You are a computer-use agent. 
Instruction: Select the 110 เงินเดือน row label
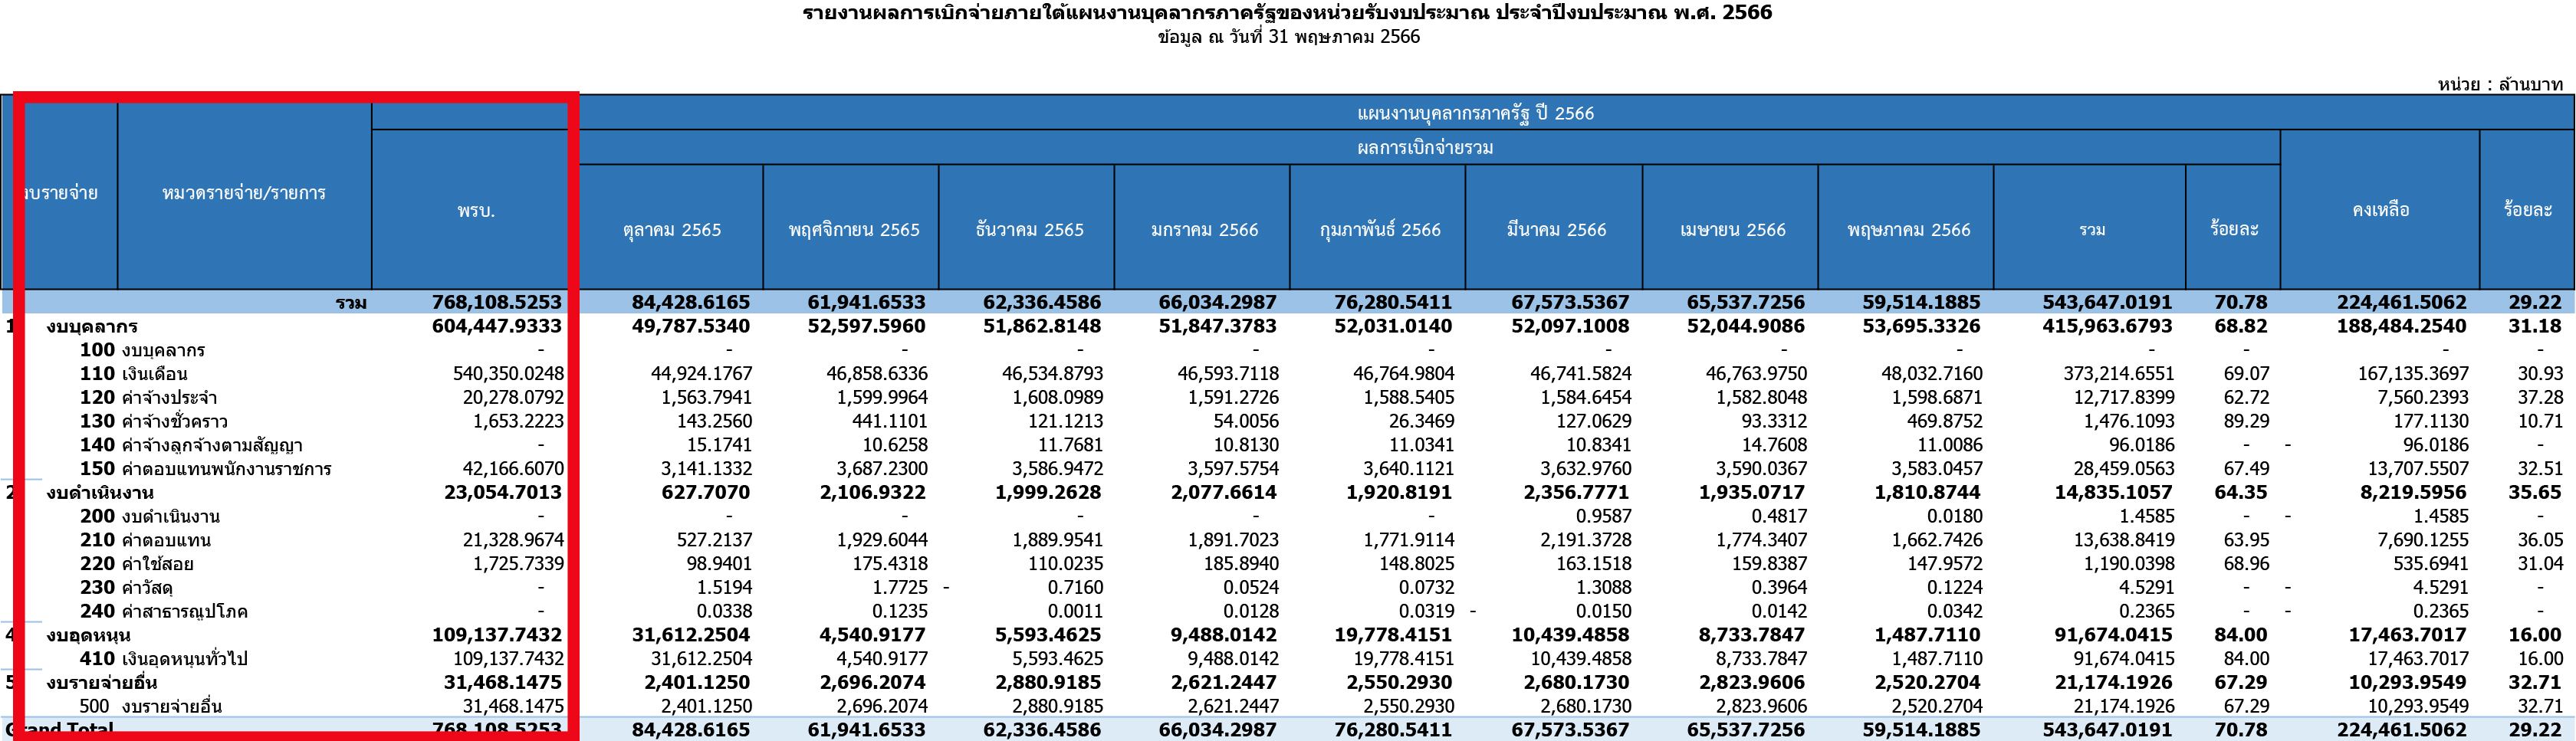click(x=134, y=374)
